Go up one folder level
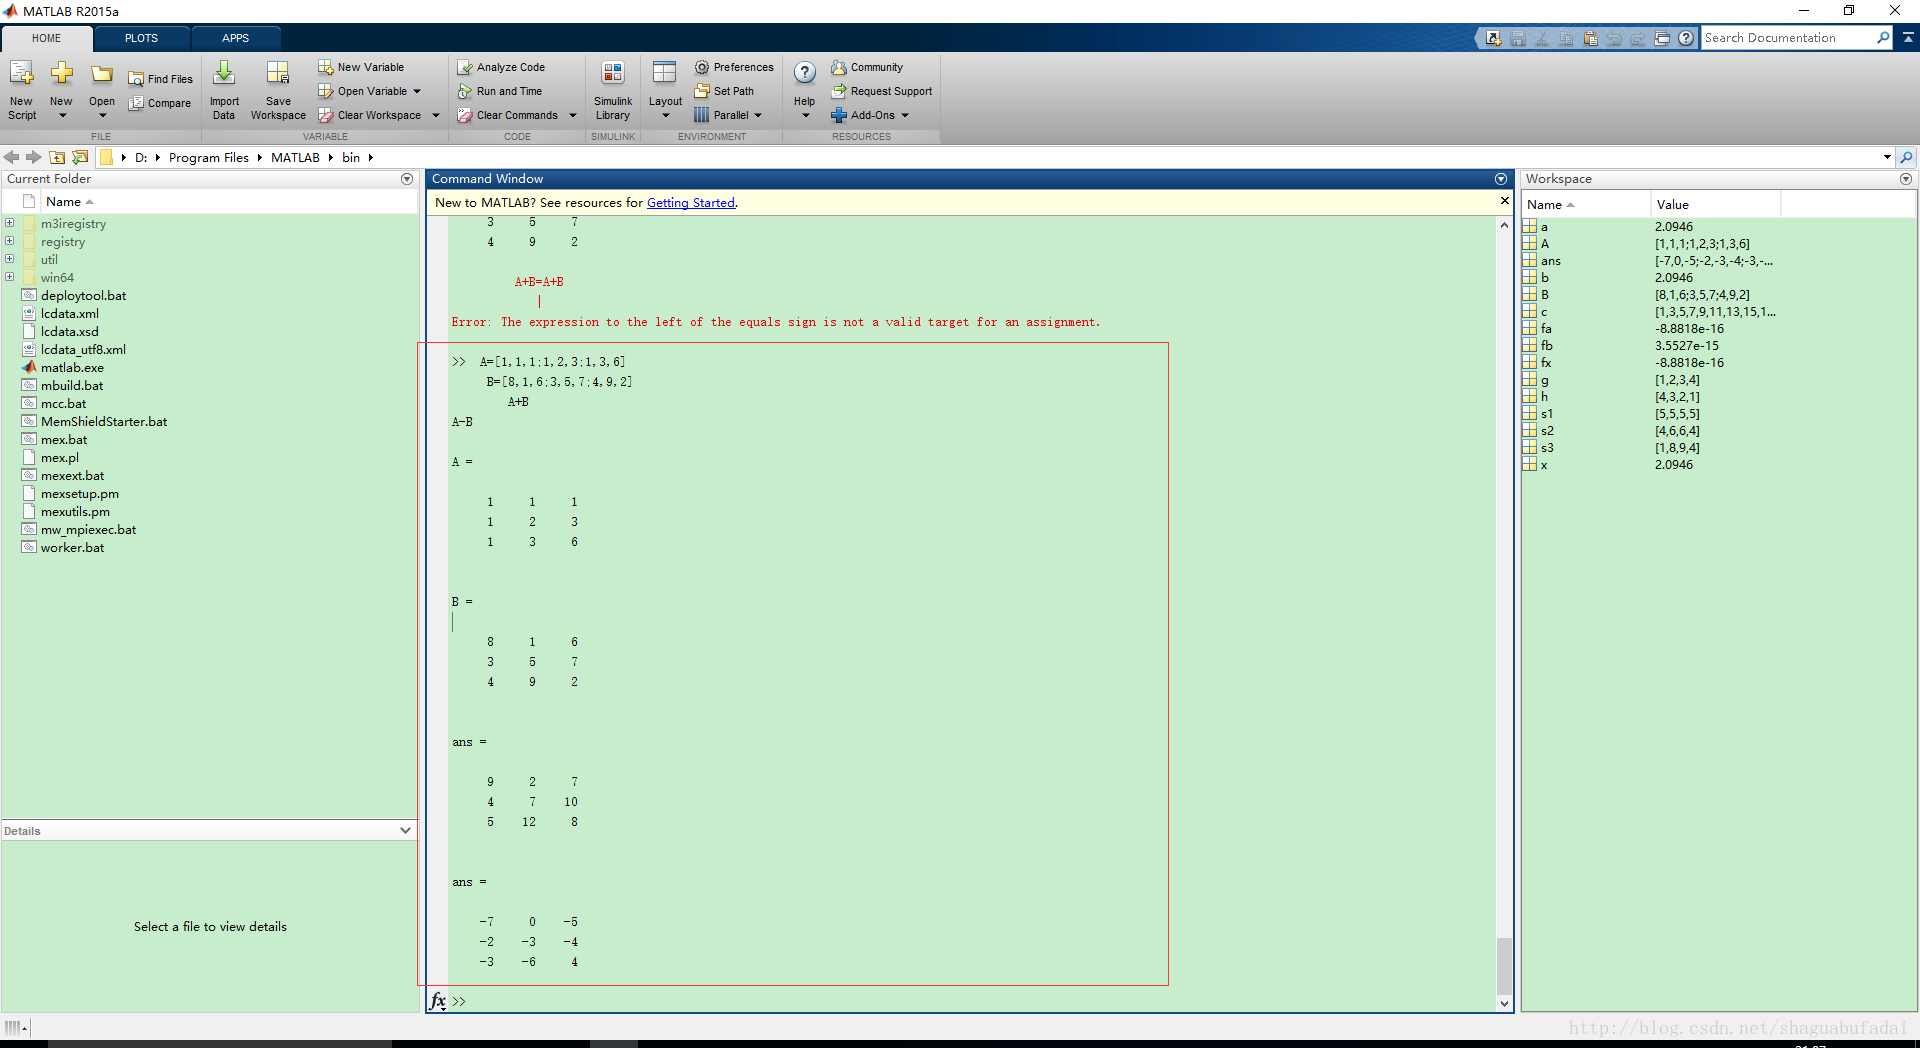 pyautogui.click(x=57, y=157)
